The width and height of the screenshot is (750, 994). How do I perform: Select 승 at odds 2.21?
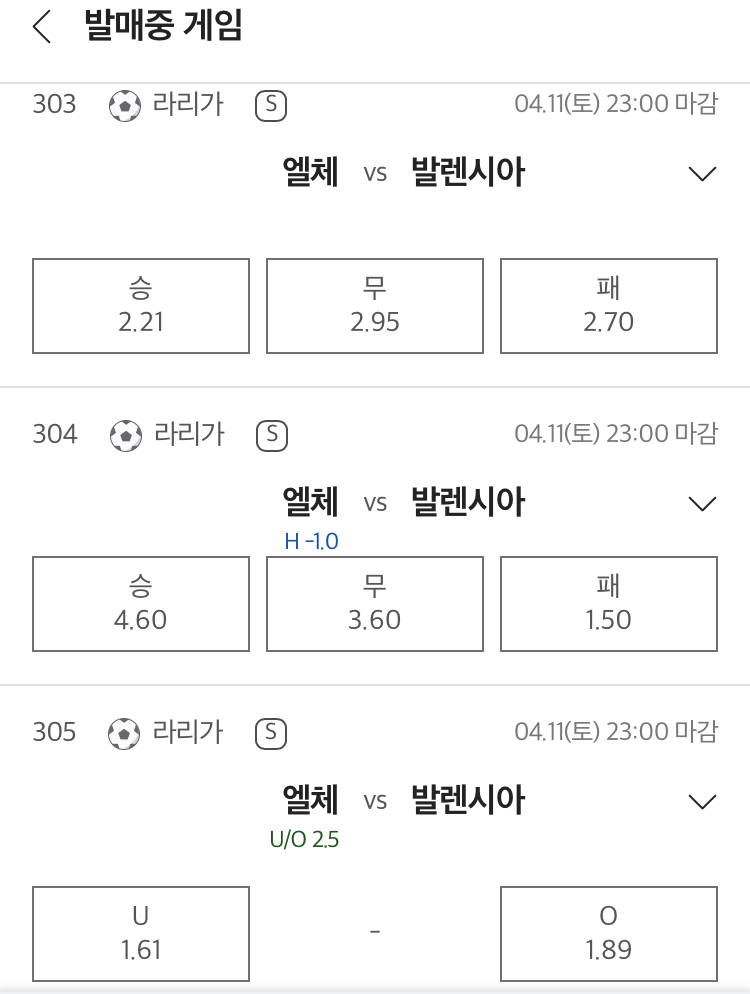[x=141, y=306]
